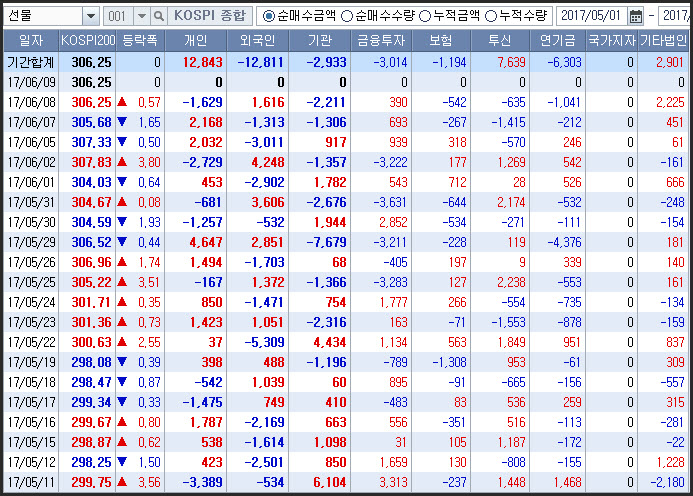This screenshot has height=496, width=693.
Task: Click the 기관 column header
Action: point(320,41)
